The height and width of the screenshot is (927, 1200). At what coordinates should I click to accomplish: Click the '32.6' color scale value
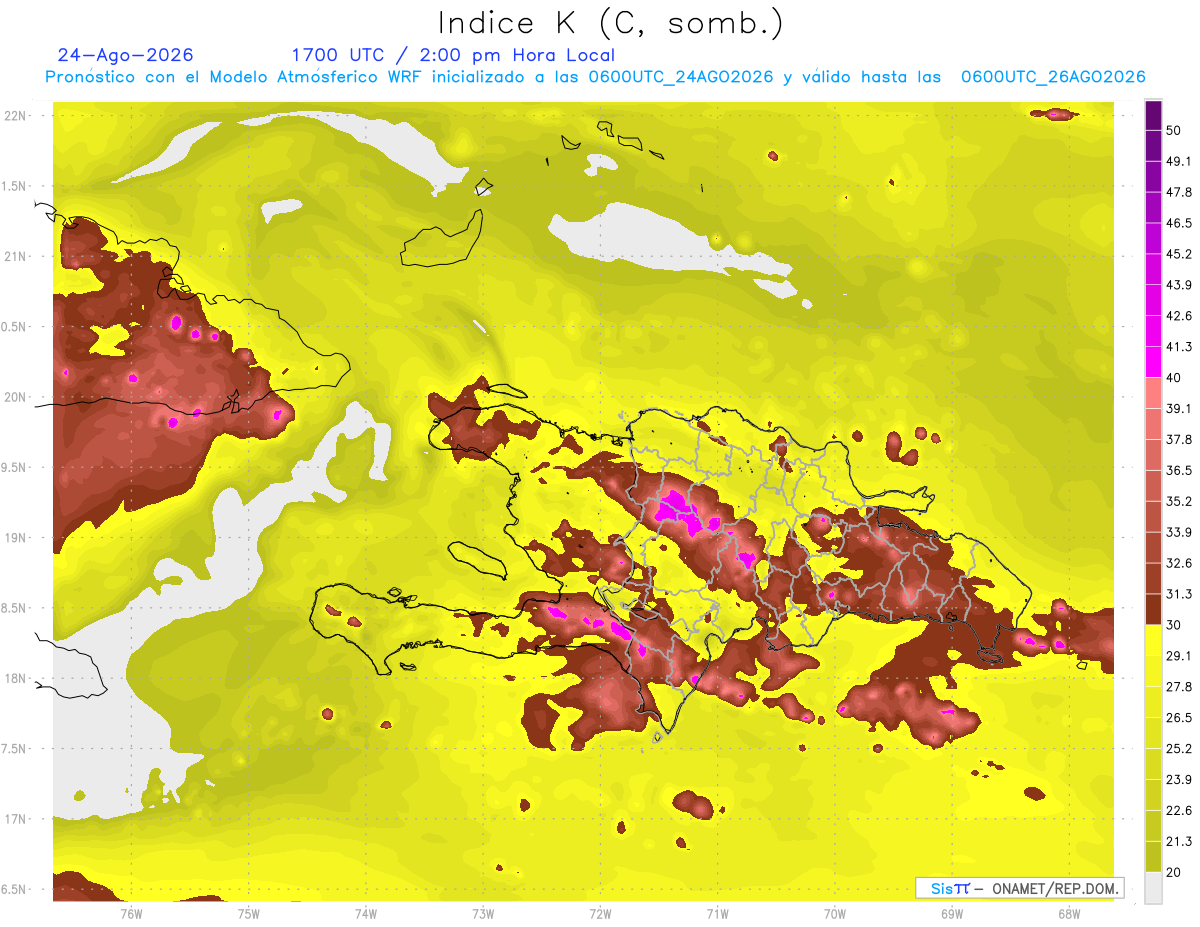tap(1179, 563)
